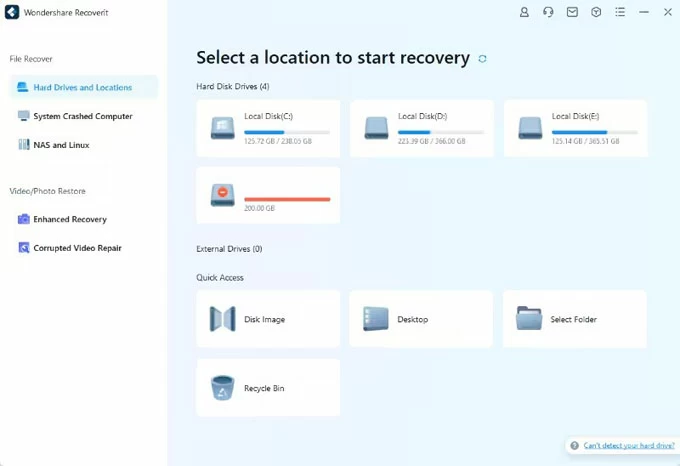Image resolution: width=680 pixels, height=466 pixels.
Task: Click the Recycle Bin label
Action: coord(264,388)
